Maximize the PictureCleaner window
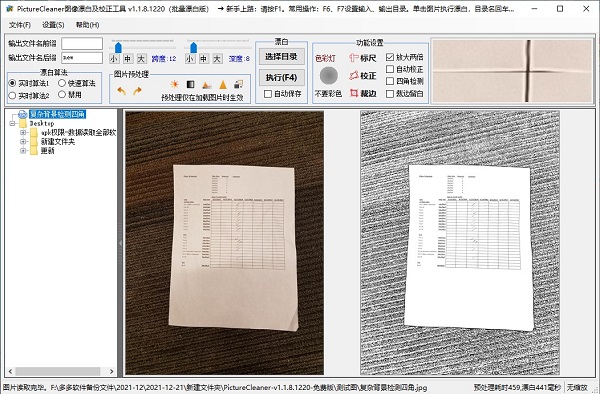 tap(560, 8)
